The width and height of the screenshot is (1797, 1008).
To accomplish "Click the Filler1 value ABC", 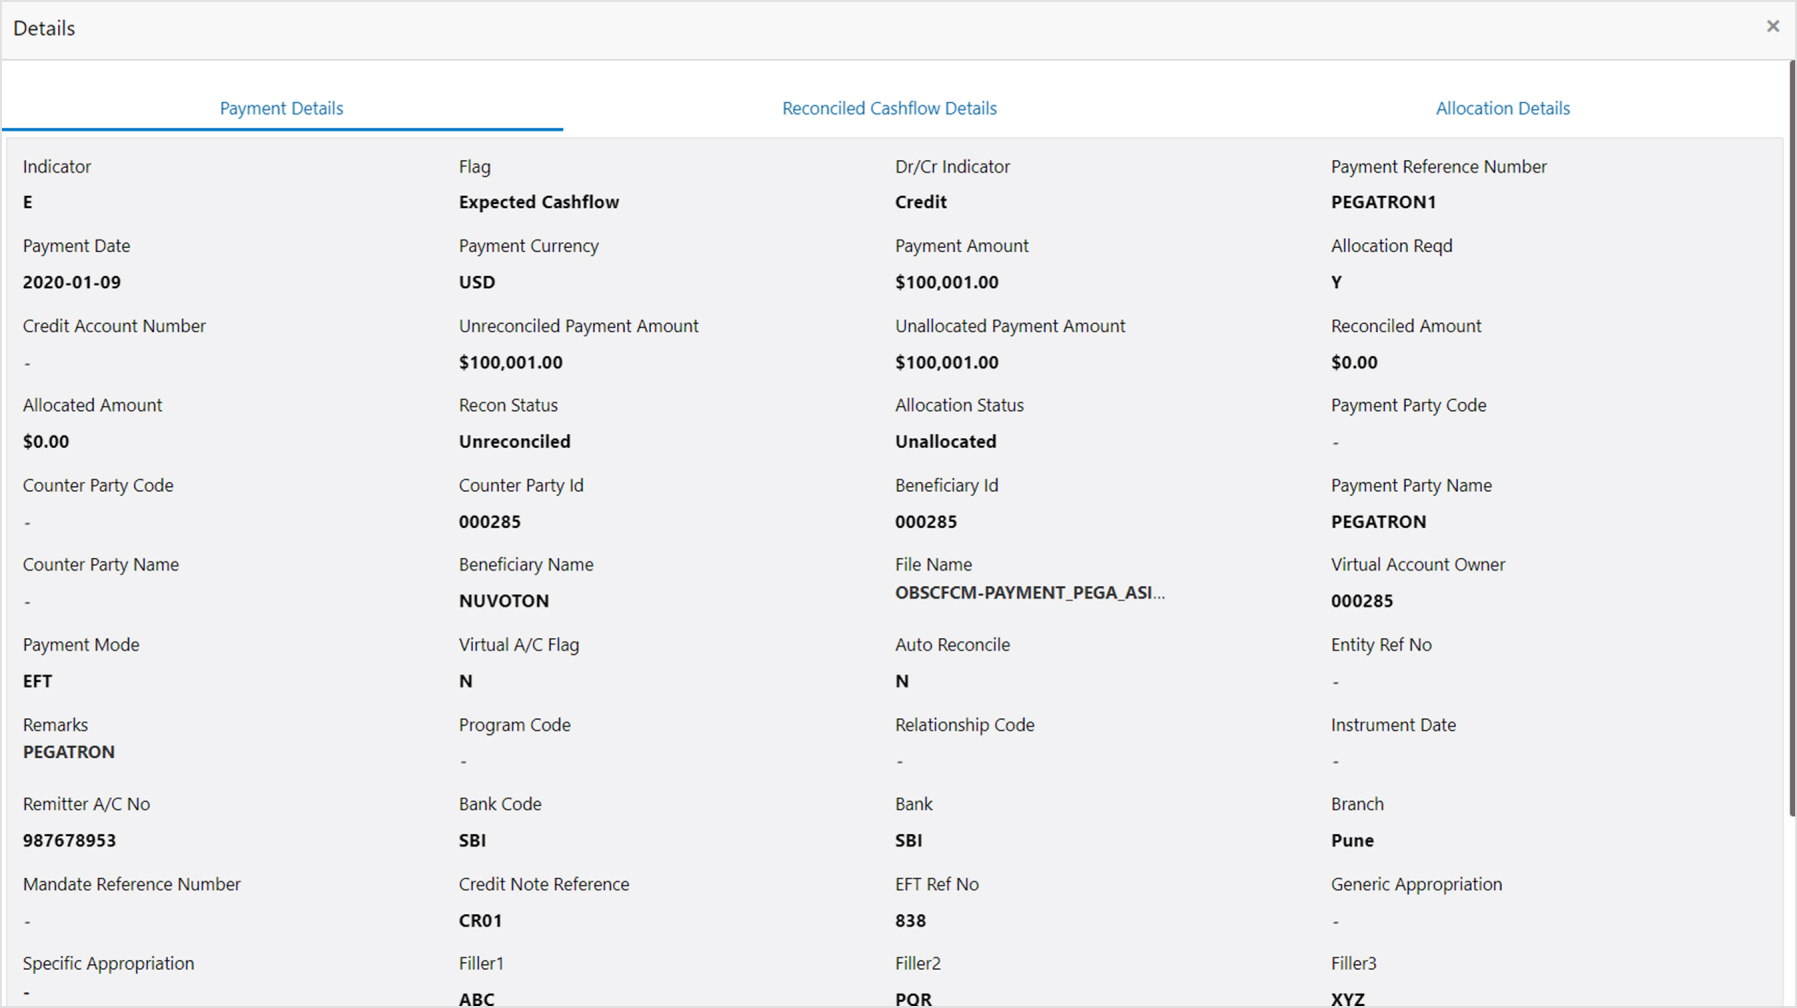I will point(476,999).
